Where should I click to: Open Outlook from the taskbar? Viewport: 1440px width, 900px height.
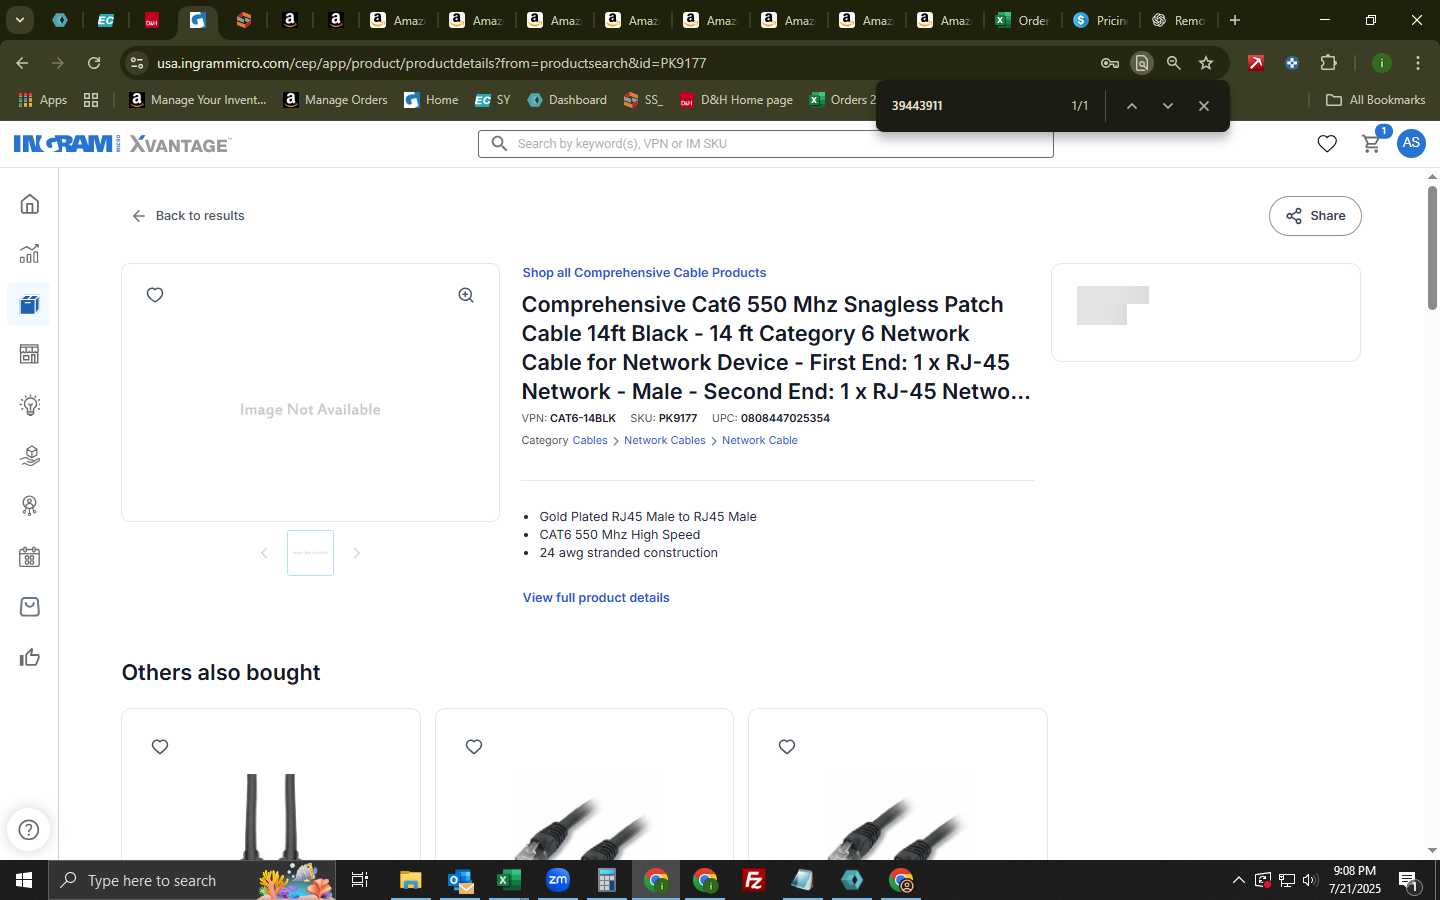[x=459, y=880]
